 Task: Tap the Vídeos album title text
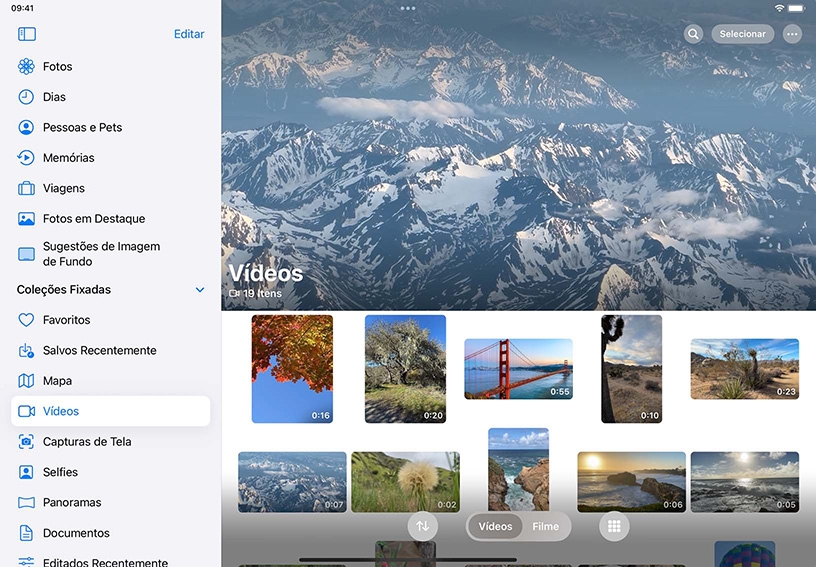[x=265, y=273]
